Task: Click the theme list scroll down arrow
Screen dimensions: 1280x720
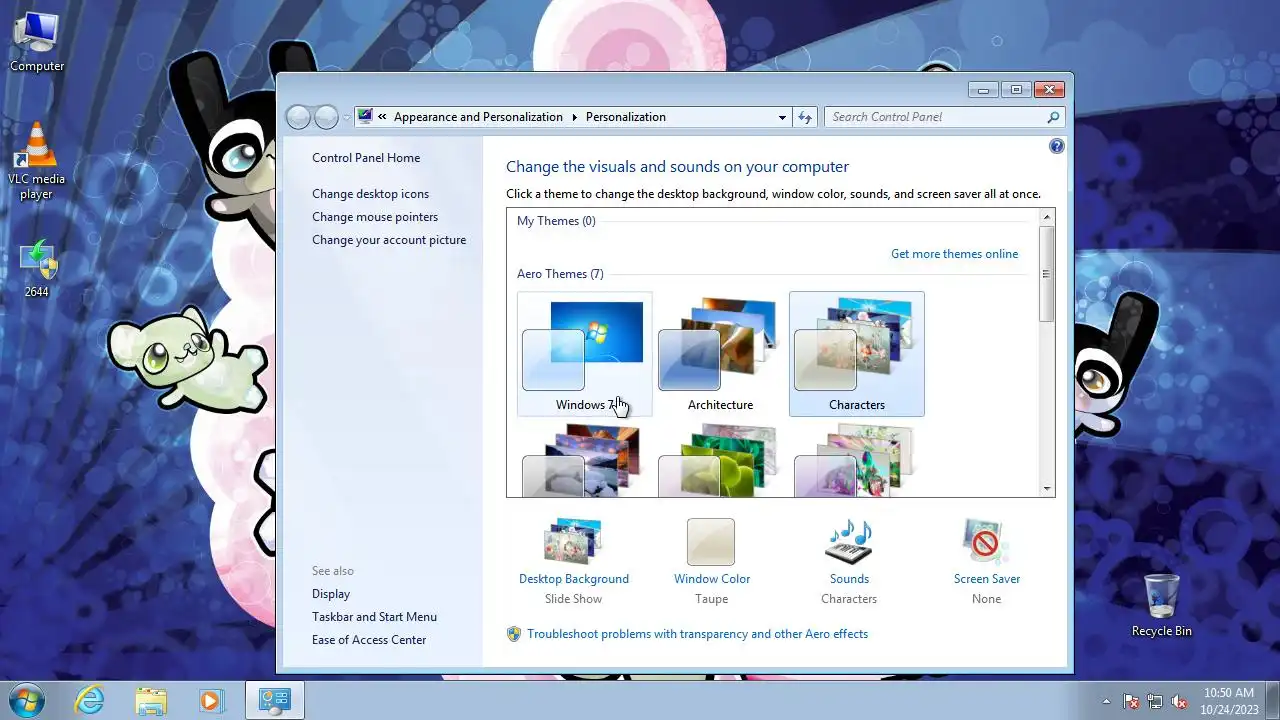Action: click(x=1047, y=489)
